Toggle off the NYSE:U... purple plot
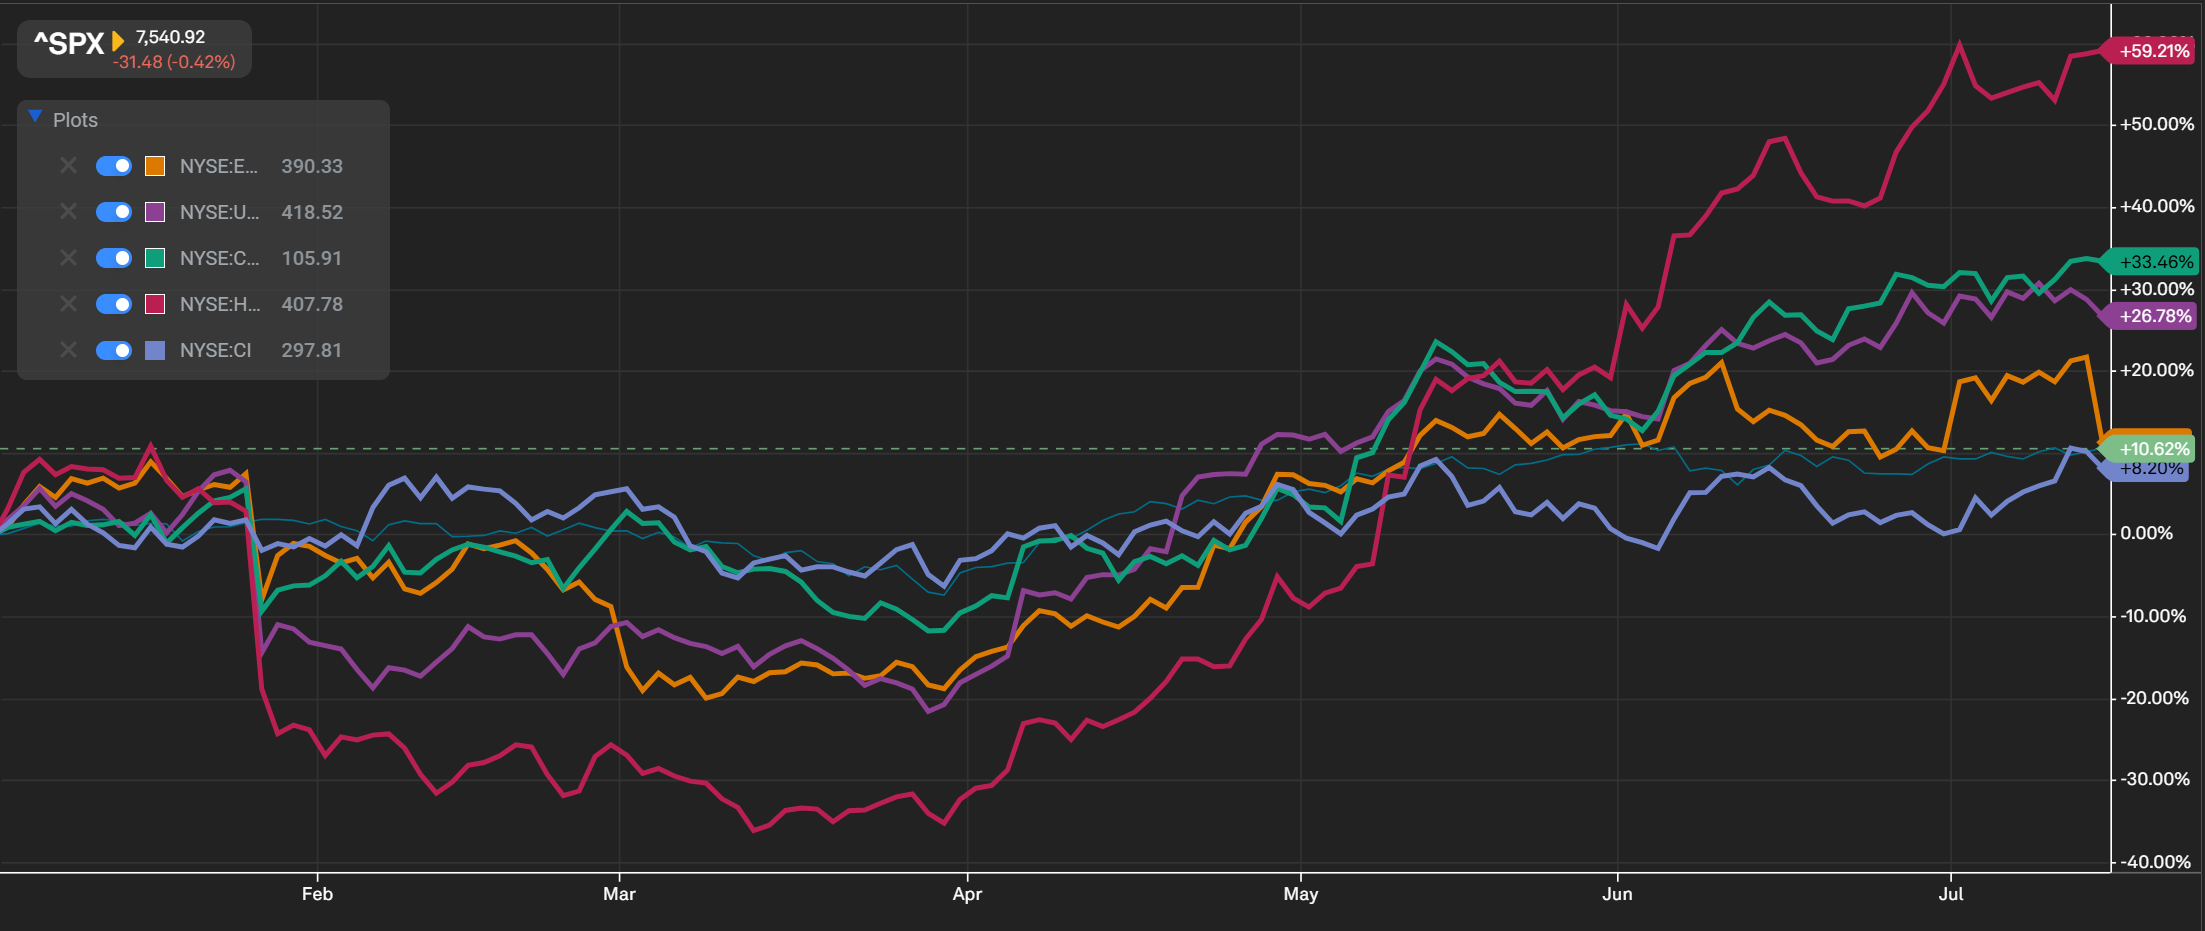The width and height of the screenshot is (2205, 931). (x=114, y=212)
